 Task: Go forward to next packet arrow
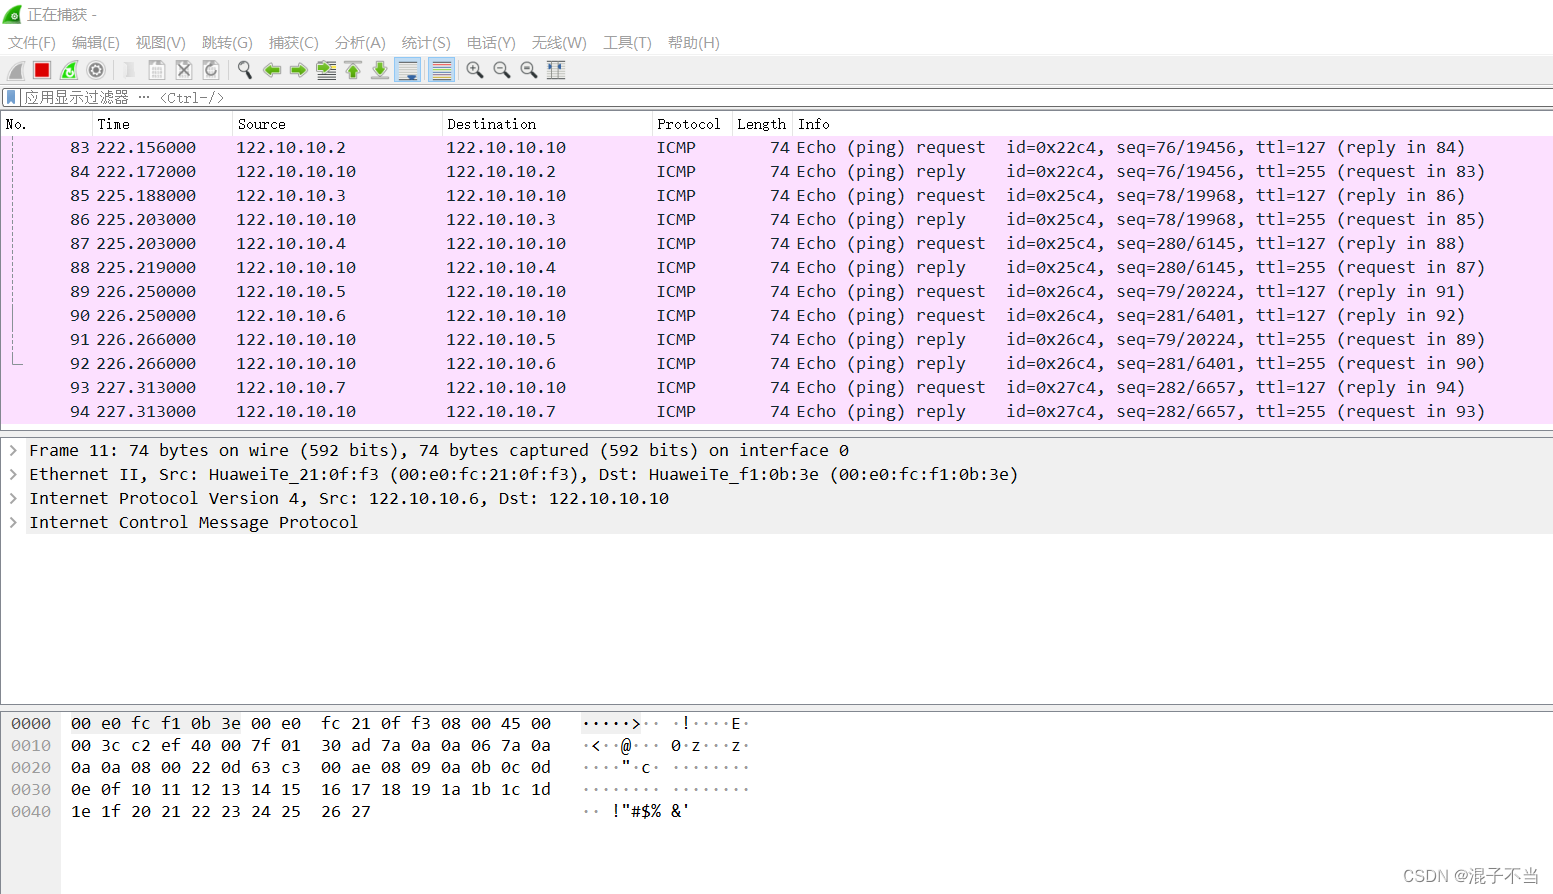point(298,70)
